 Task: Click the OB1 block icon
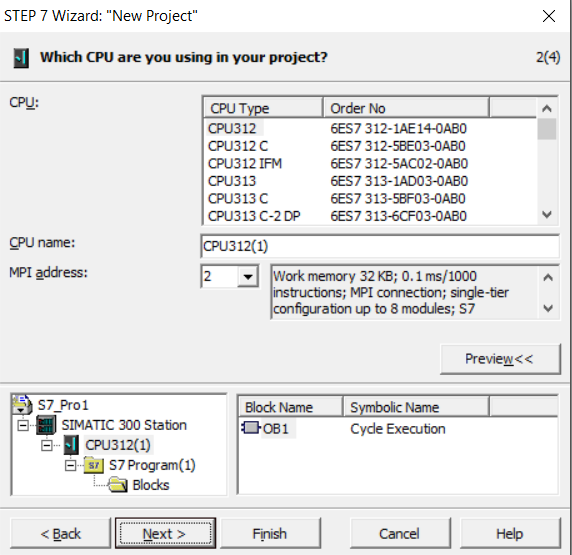point(251,428)
